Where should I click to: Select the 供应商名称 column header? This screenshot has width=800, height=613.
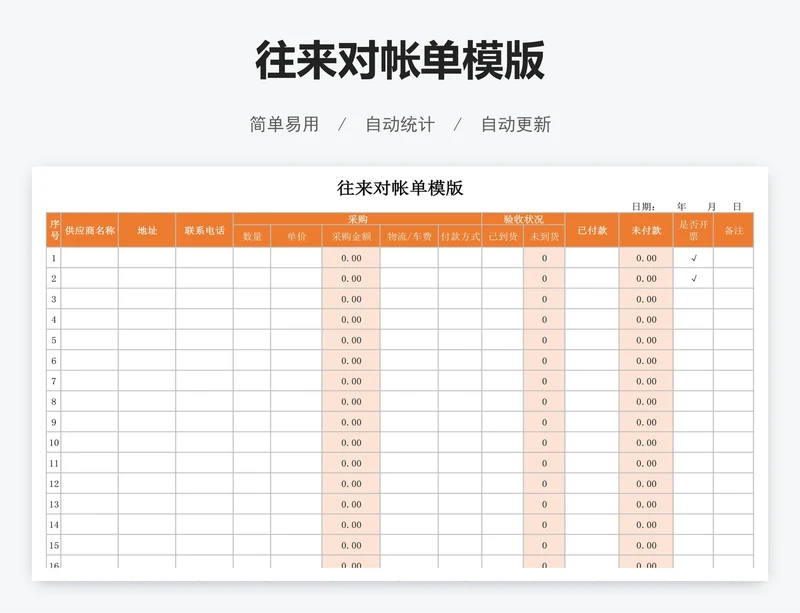(89, 230)
